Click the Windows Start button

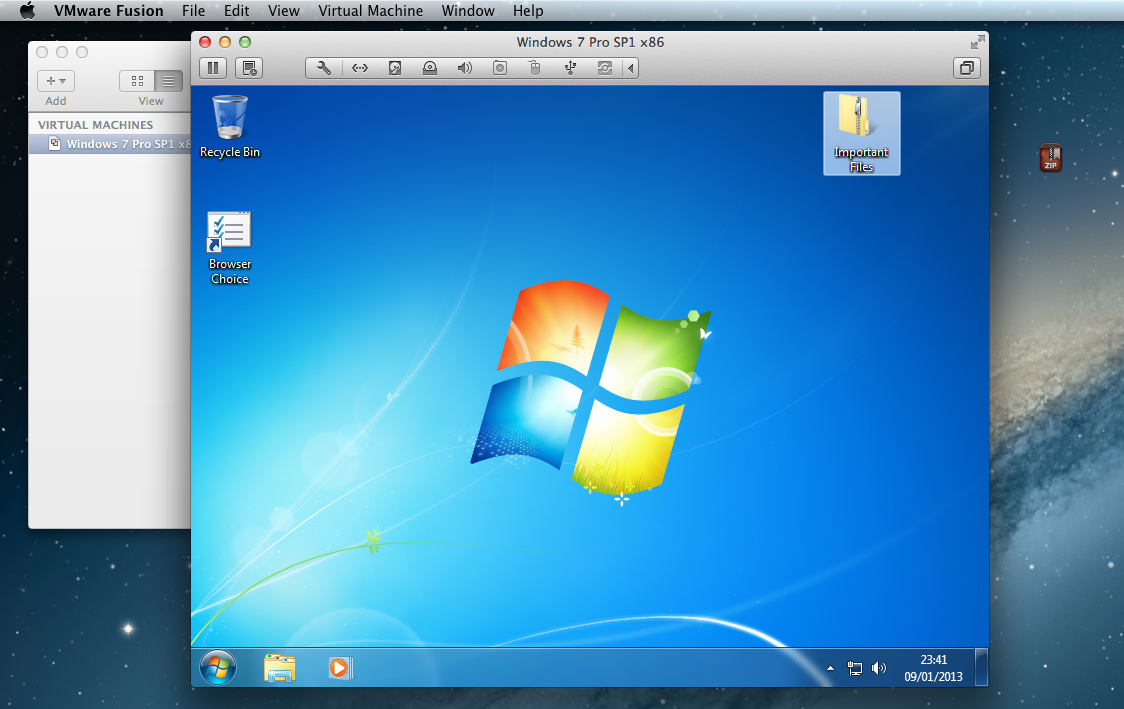(x=218, y=667)
